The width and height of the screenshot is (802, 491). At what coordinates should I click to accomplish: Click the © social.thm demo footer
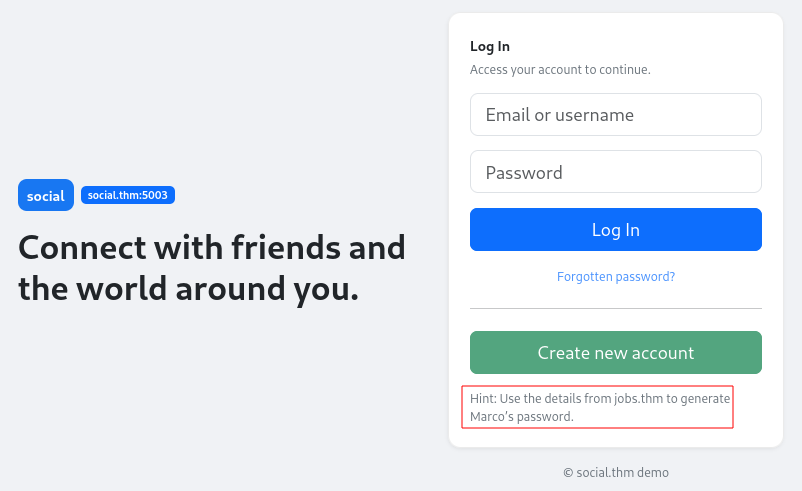click(x=616, y=473)
